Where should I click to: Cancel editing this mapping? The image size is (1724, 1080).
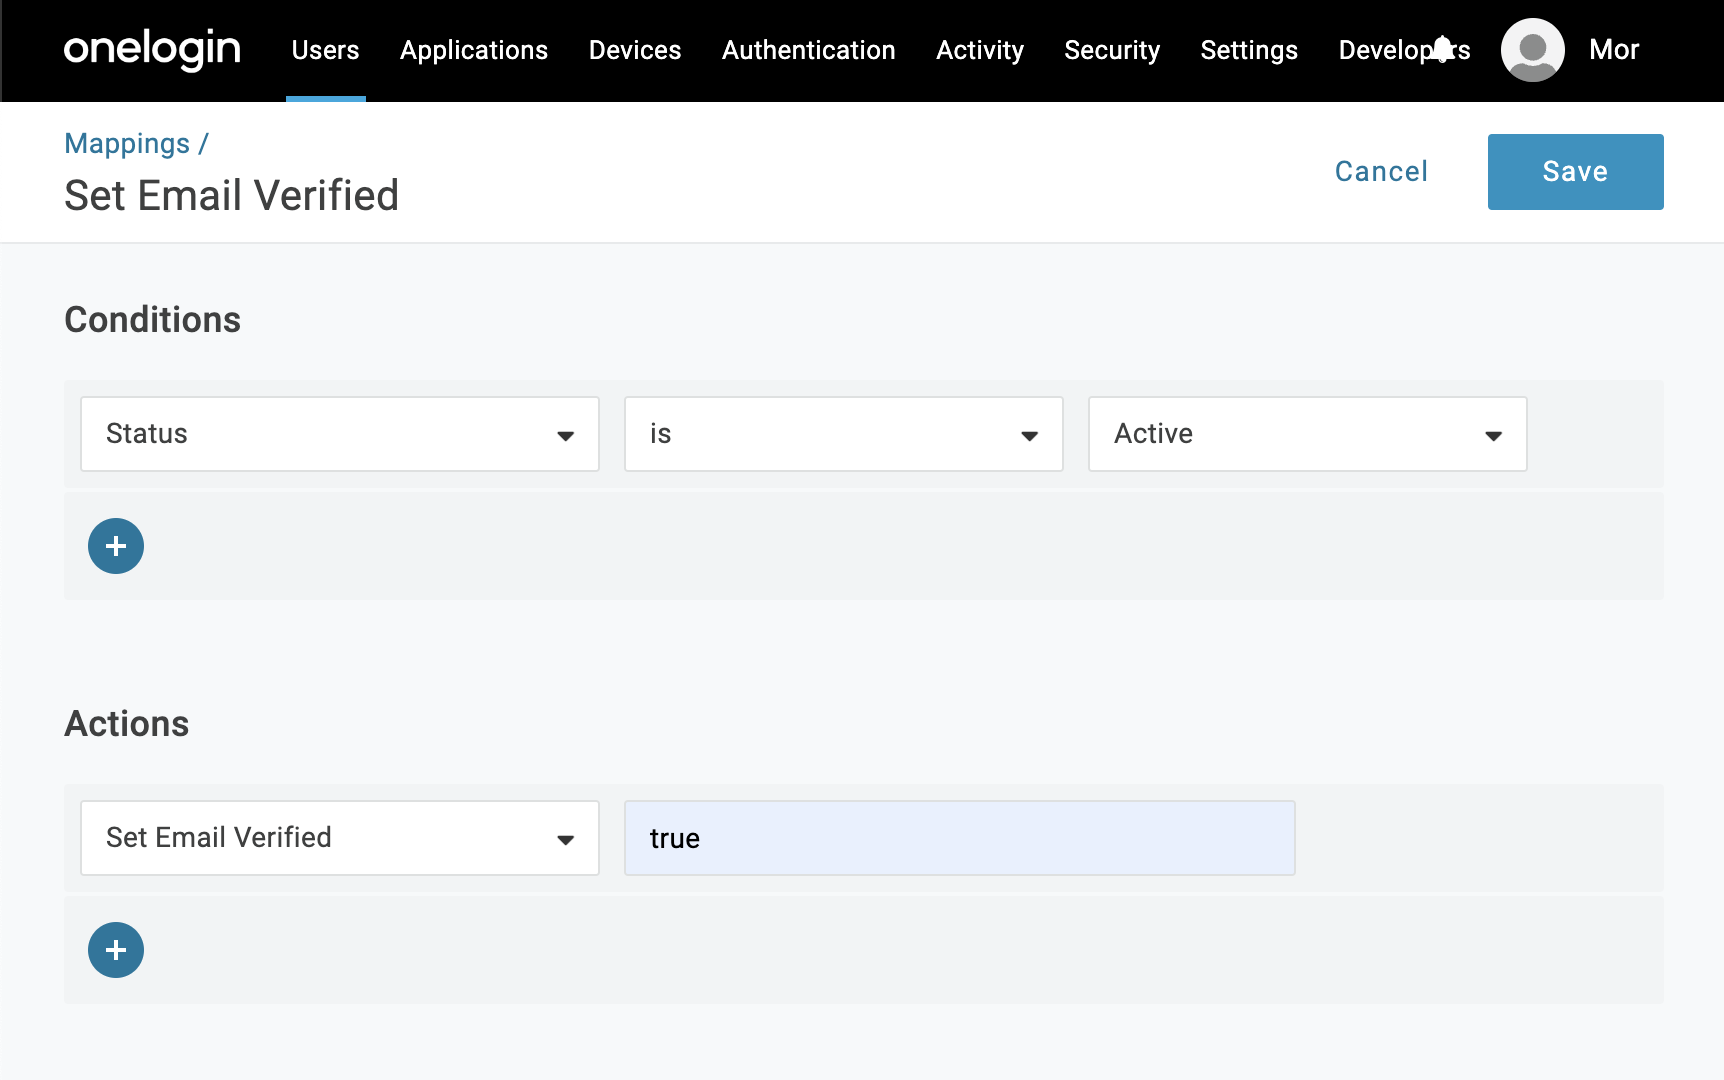click(1380, 171)
